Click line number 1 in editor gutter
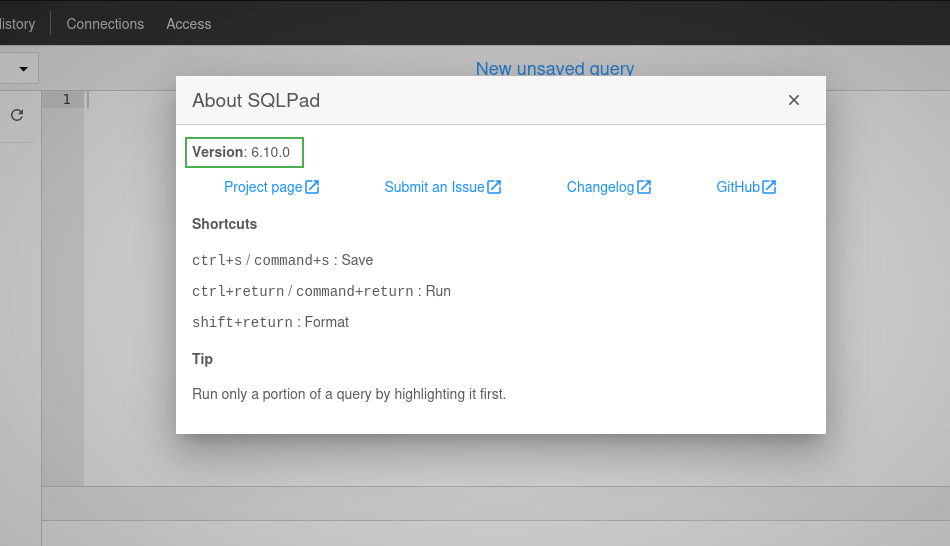The image size is (950, 546). coord(67,99)
